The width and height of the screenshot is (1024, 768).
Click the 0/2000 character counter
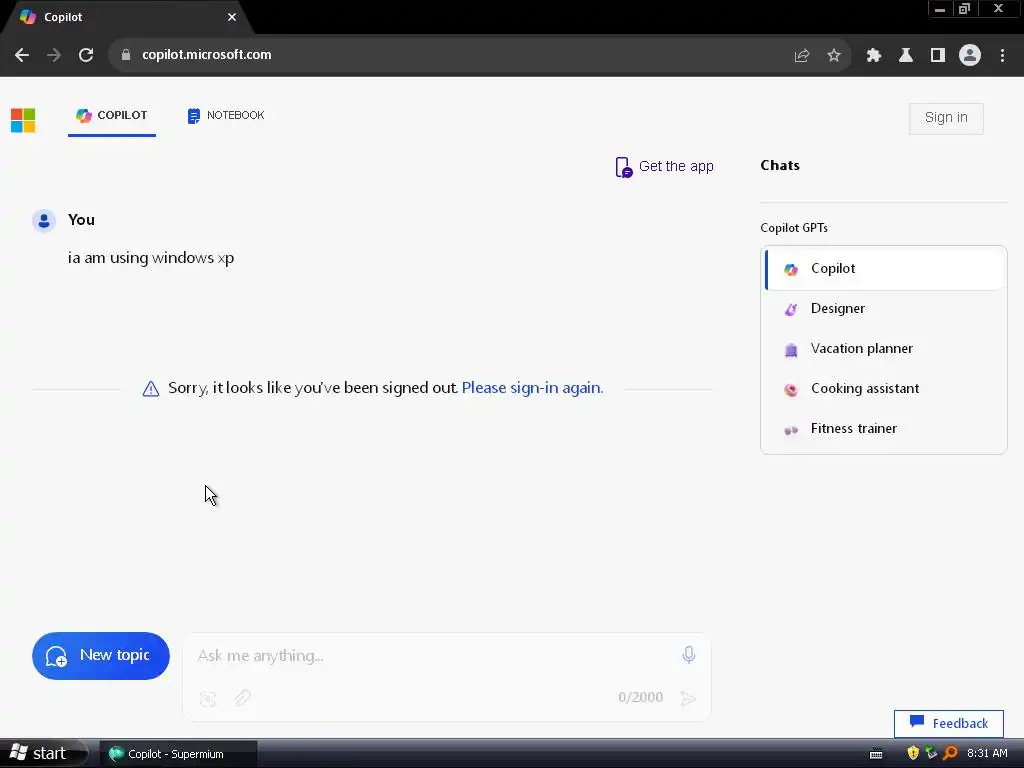coord(640,697)
